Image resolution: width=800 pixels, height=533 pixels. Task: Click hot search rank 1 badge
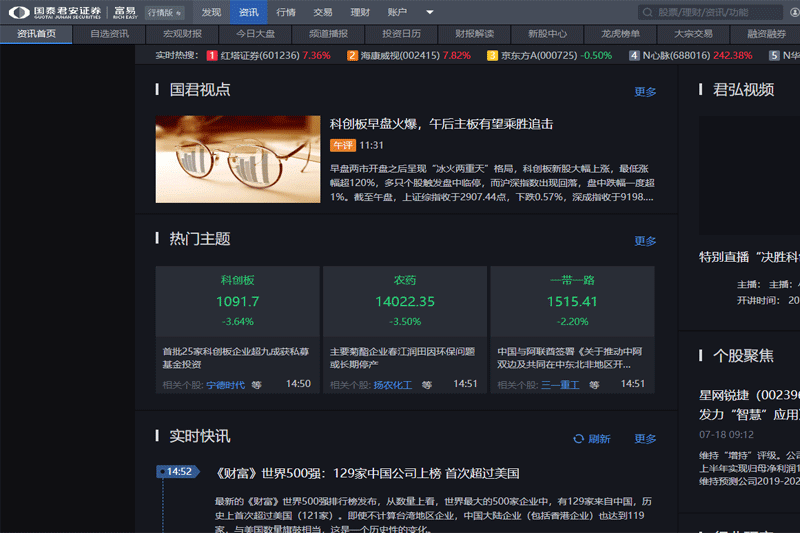[x=212, y=56]
